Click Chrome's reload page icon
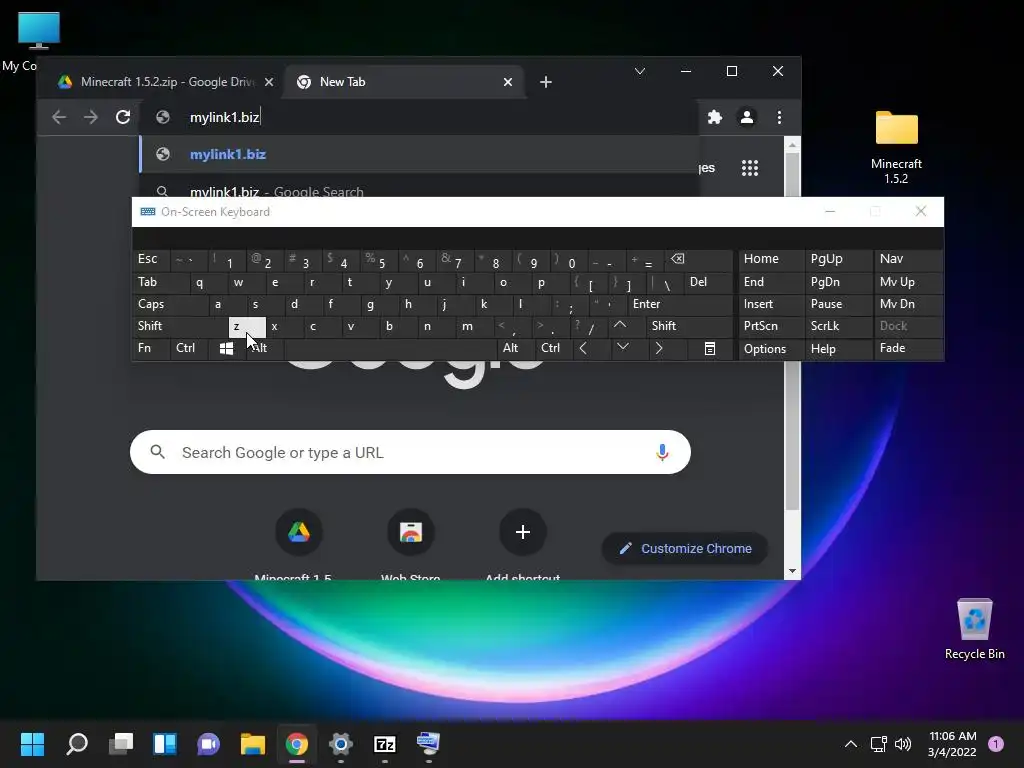The width and height of the screenshot is (1024, 768). pyautogui.click(x=123, y=117)
